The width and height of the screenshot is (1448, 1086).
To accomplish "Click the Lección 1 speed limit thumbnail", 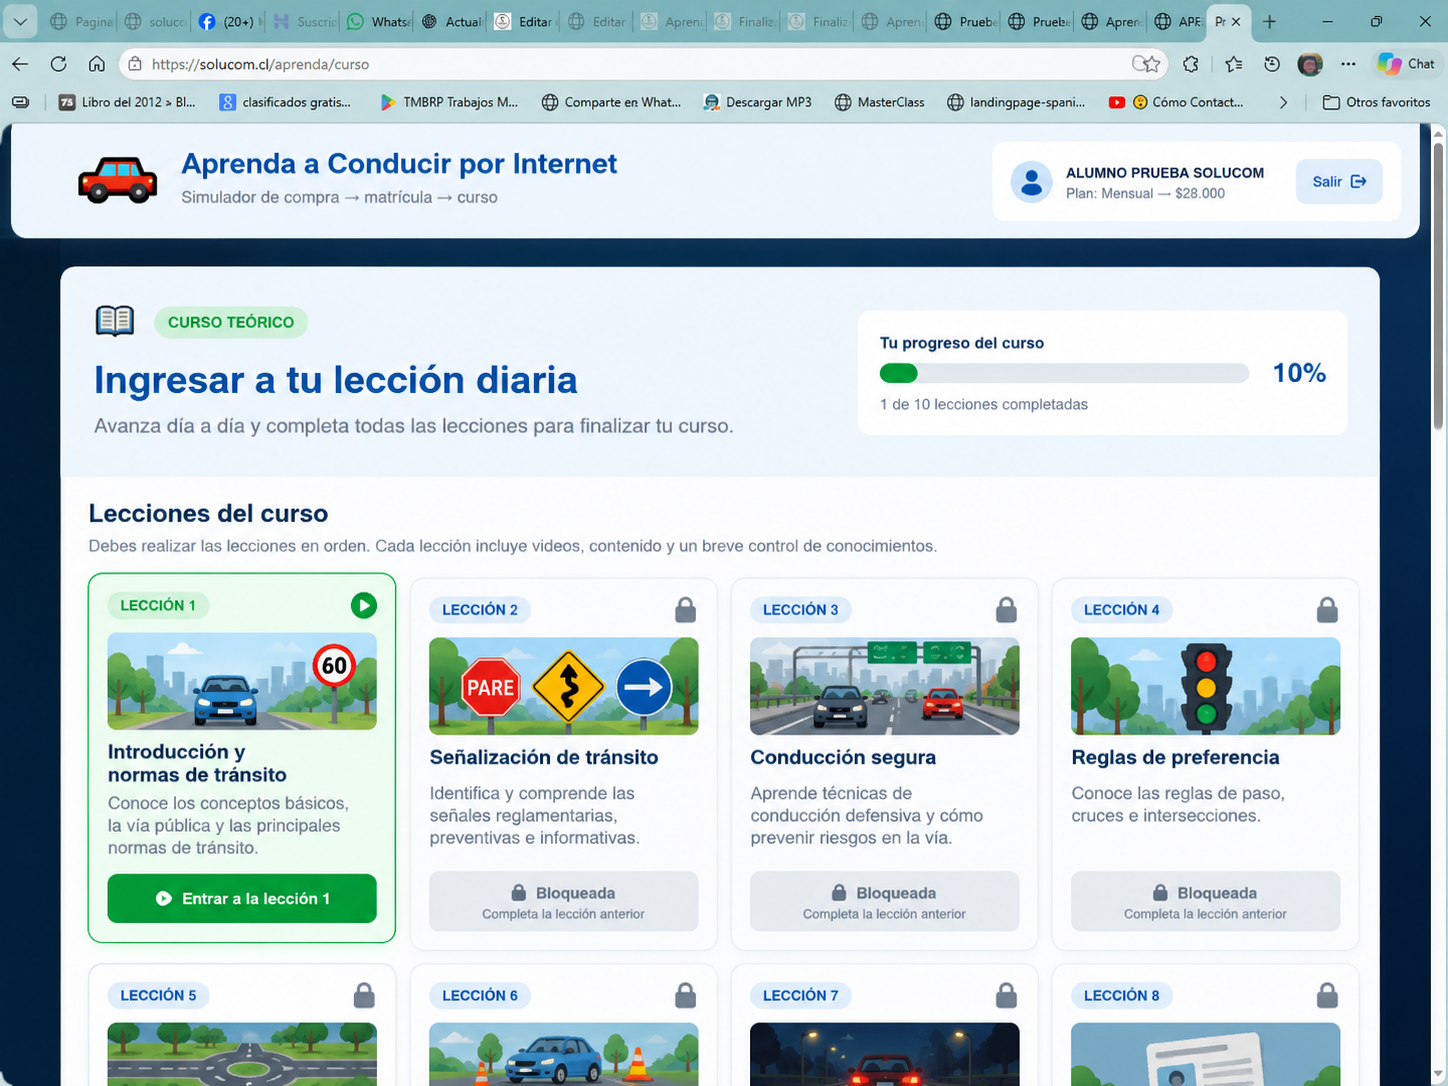I will pyautogui.click(x=242, y=681).
